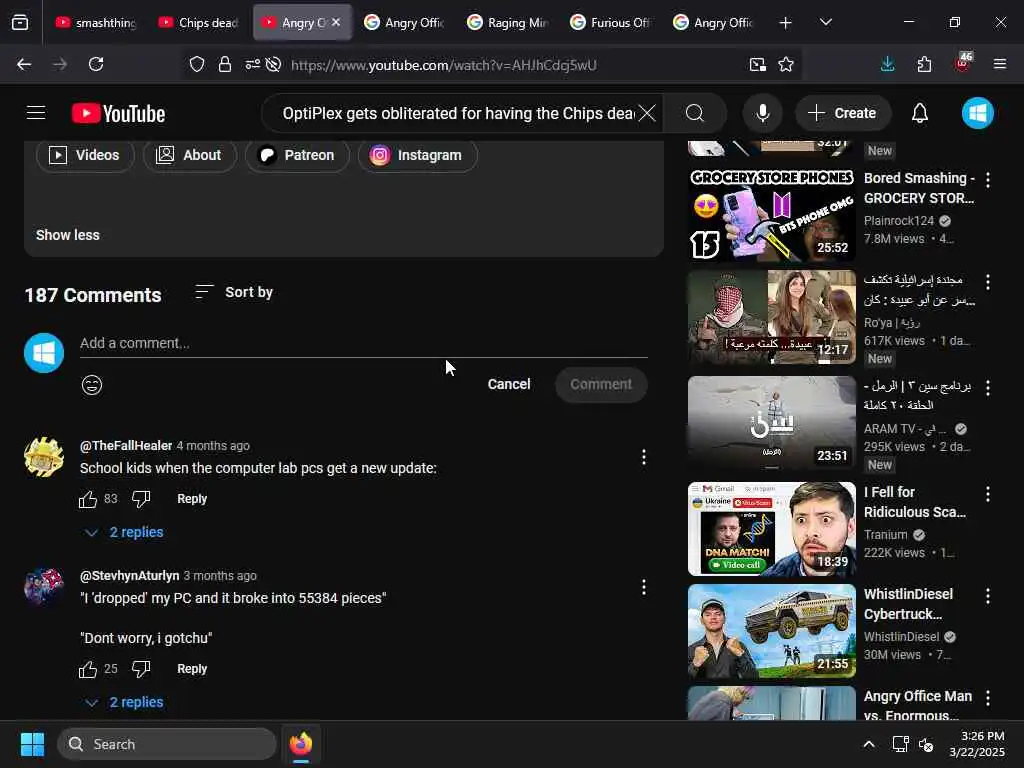1024x768 pixels.
Task: Open menu for Bored Smashing Grocery Store video
Action: pyautogui.click(x=988, y=180)
